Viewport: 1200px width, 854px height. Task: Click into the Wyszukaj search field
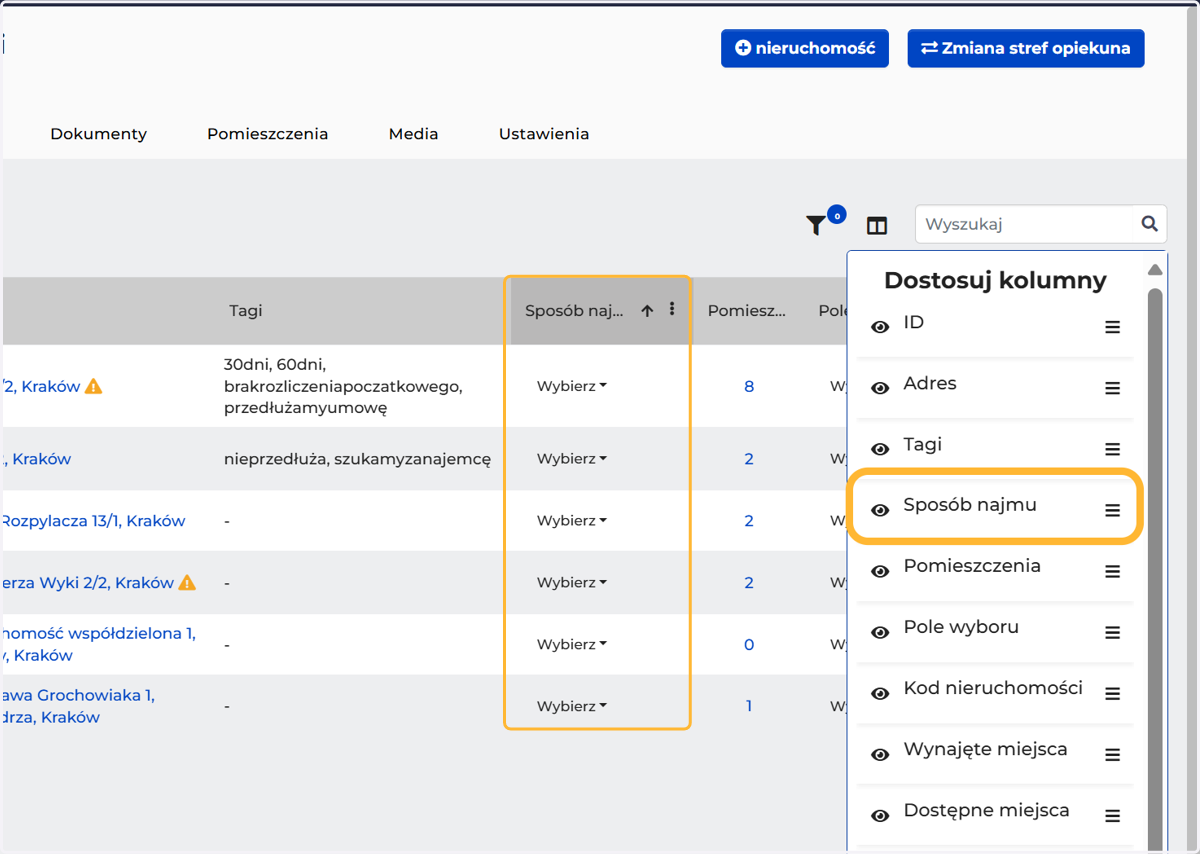[x=1027, y=224]
